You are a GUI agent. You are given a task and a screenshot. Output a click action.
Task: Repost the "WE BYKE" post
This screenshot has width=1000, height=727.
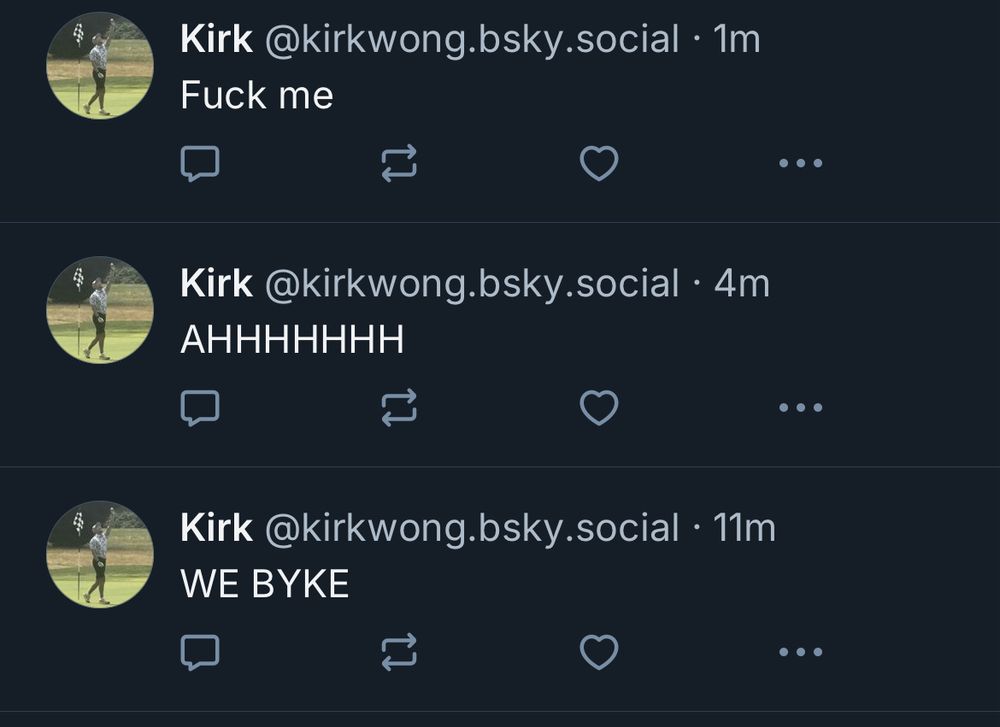[x=399, y=652]
